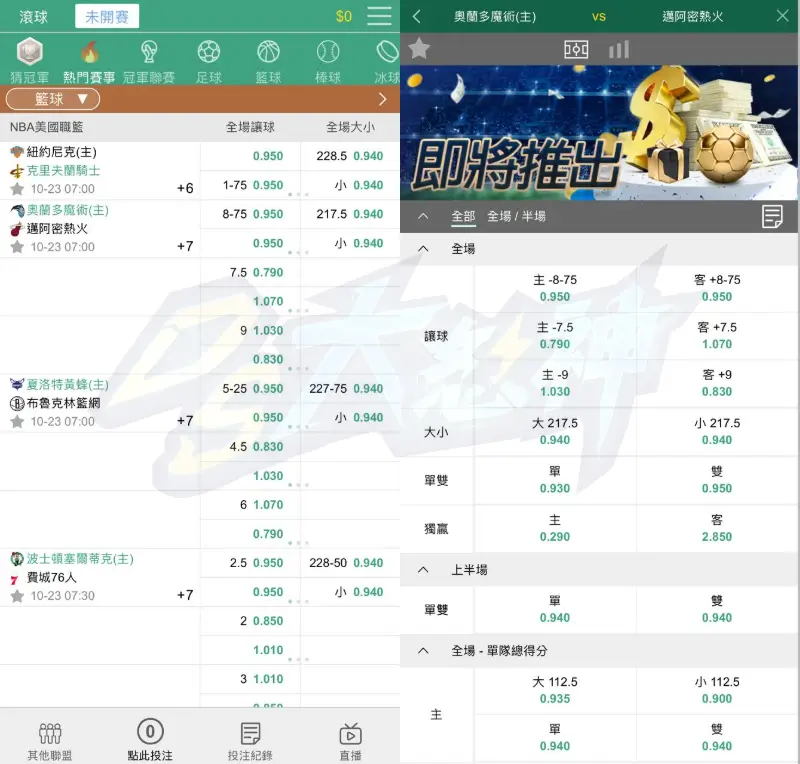Open 熱門賽事 flame icon
The image size is (800, 764).
point(89,52)
